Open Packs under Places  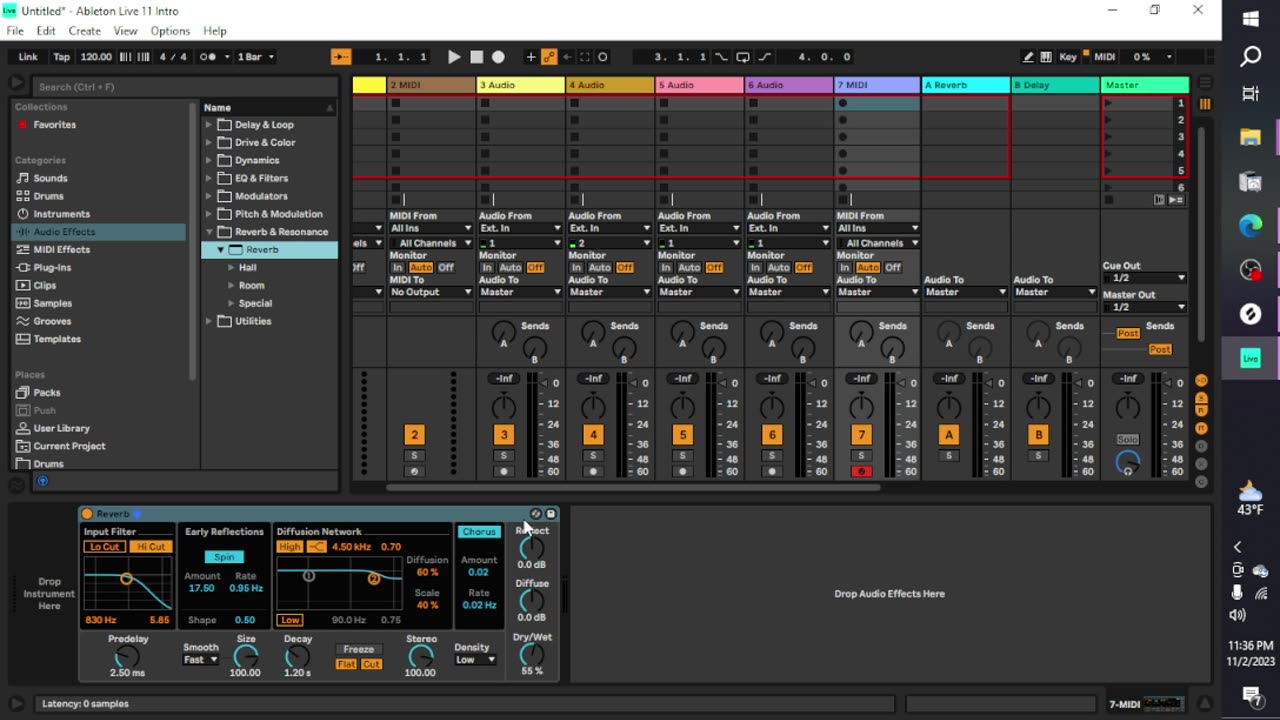(x=46, y=393)
